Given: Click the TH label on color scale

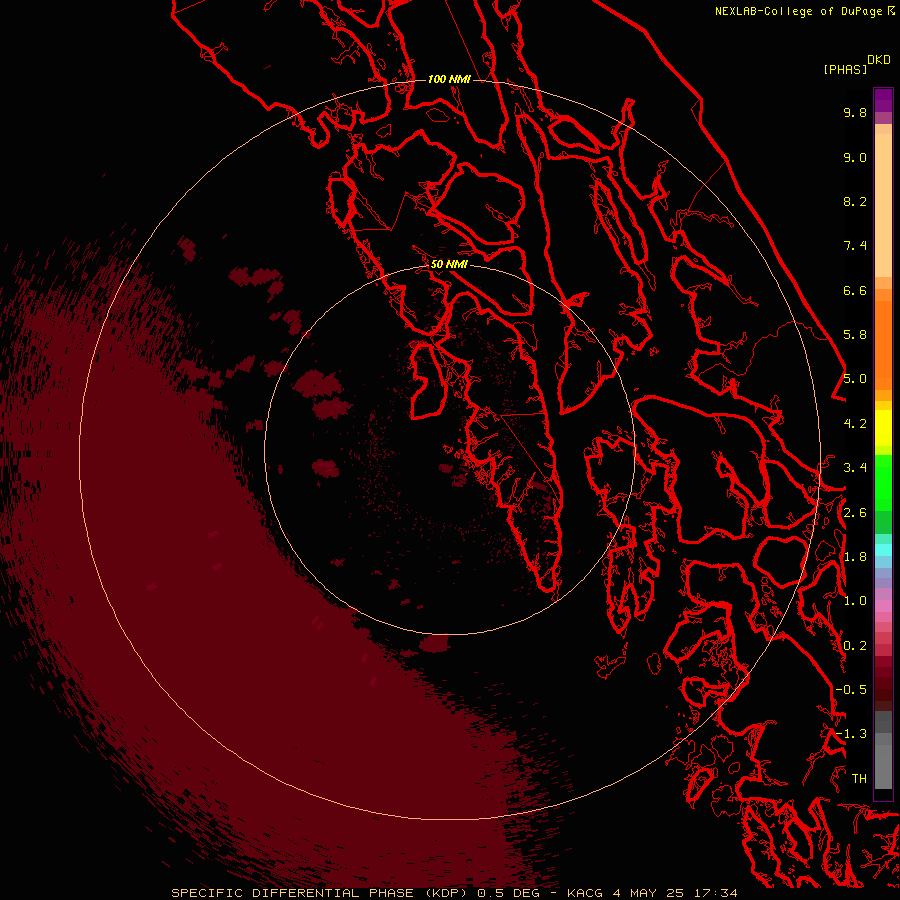Looking at the screenshot, I should pos(859,779).
